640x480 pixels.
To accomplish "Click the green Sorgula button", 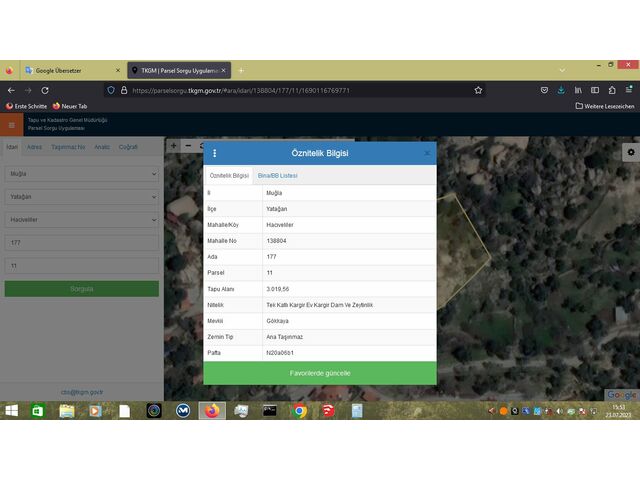I will [81, 288].
